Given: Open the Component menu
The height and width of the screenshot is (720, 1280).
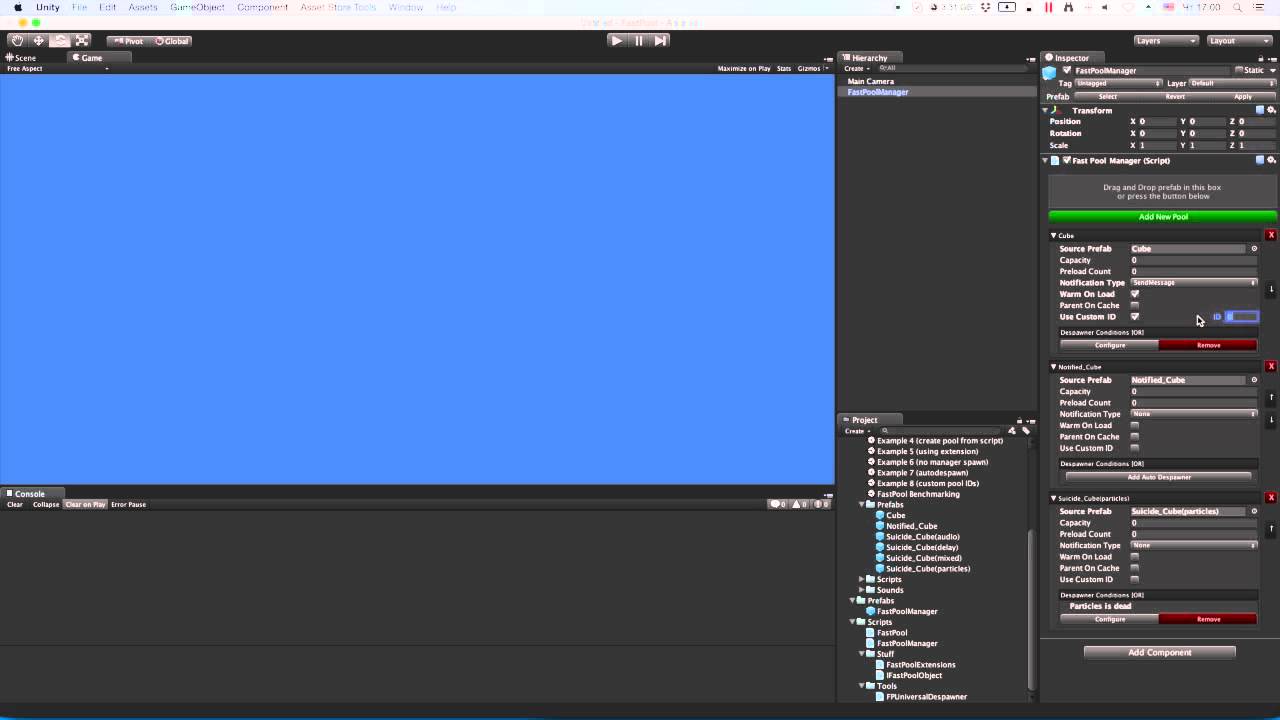Looking at the screenshot, I should [x=262, y=7].
